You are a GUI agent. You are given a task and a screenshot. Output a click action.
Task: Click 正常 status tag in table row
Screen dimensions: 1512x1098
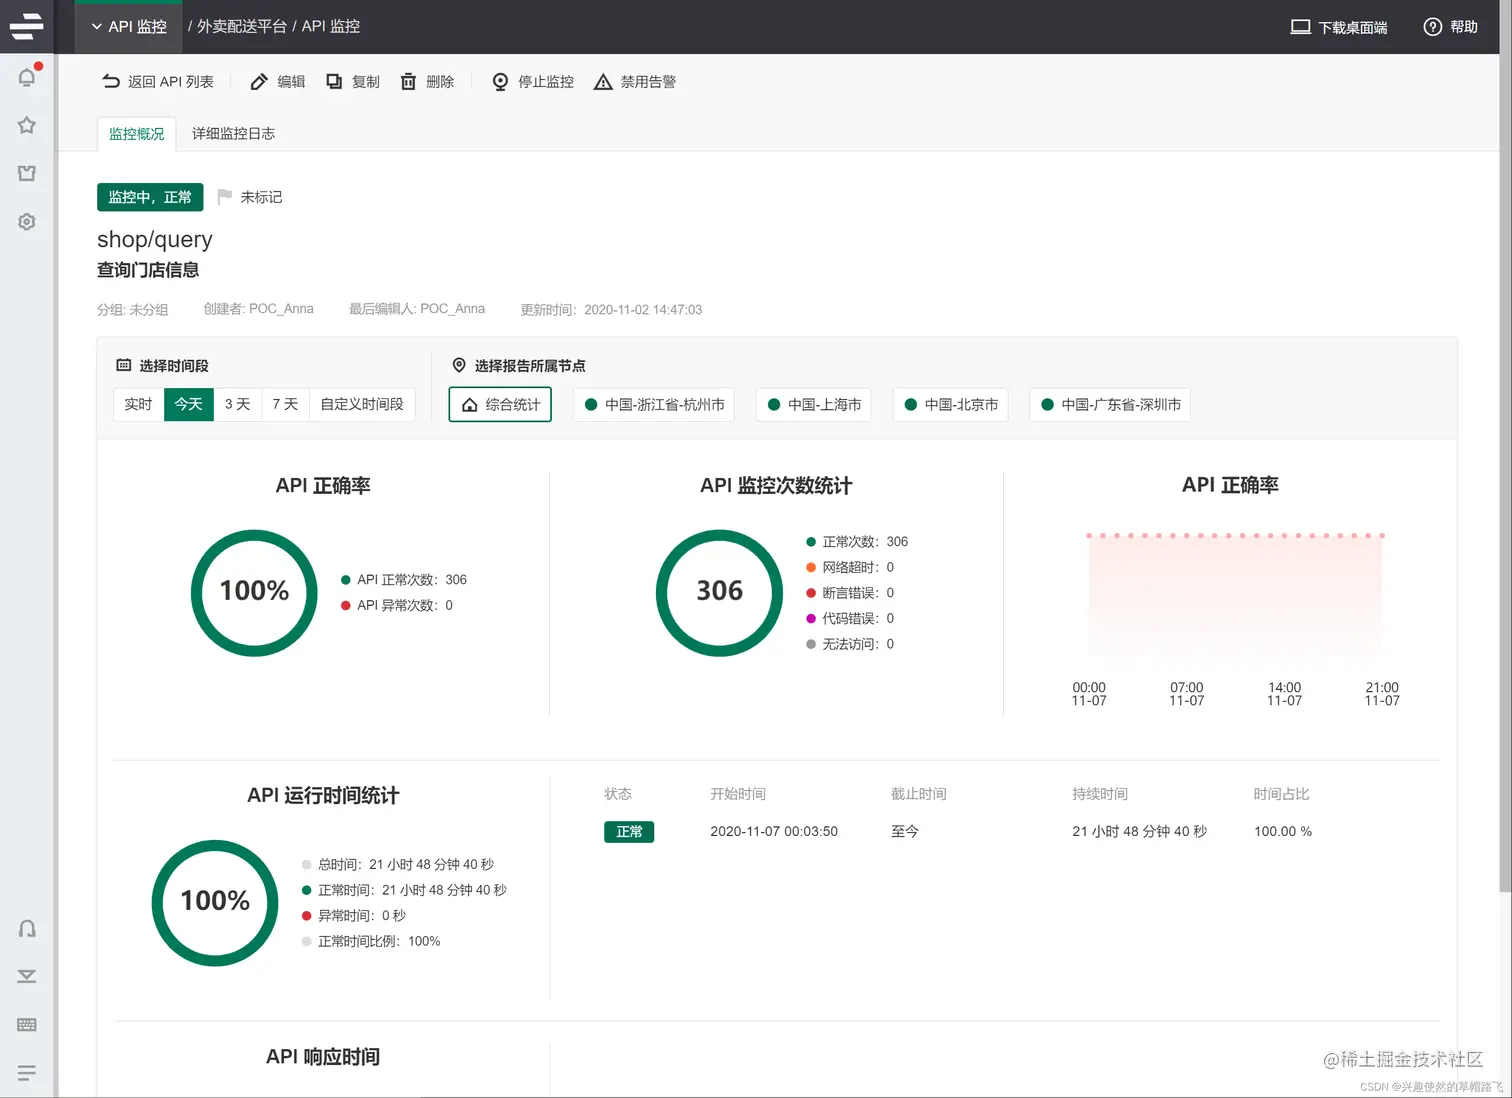[629, 832]
